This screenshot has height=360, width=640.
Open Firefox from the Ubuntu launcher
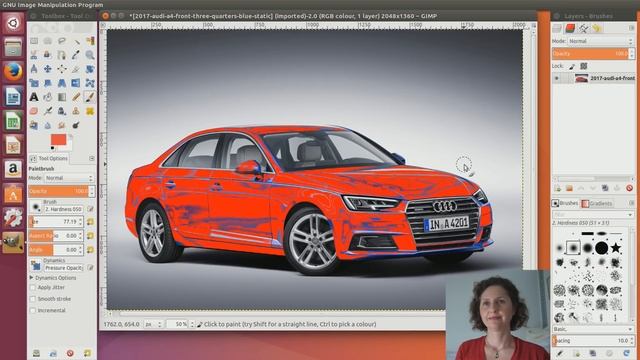click(13, 72)
